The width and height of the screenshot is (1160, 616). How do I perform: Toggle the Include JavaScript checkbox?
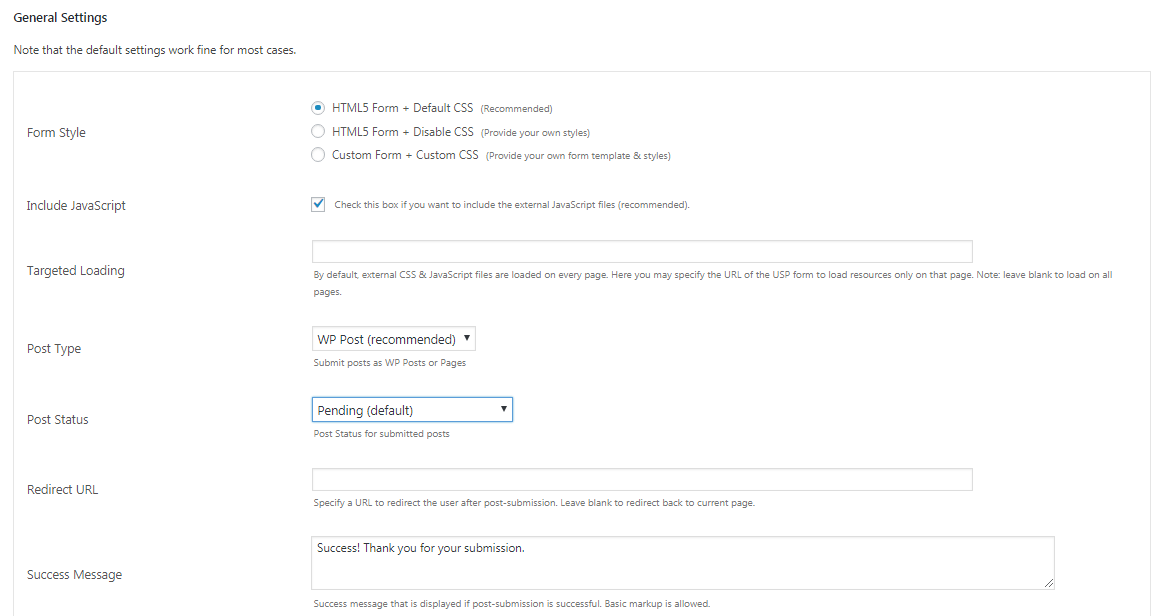tap(318, 204)
